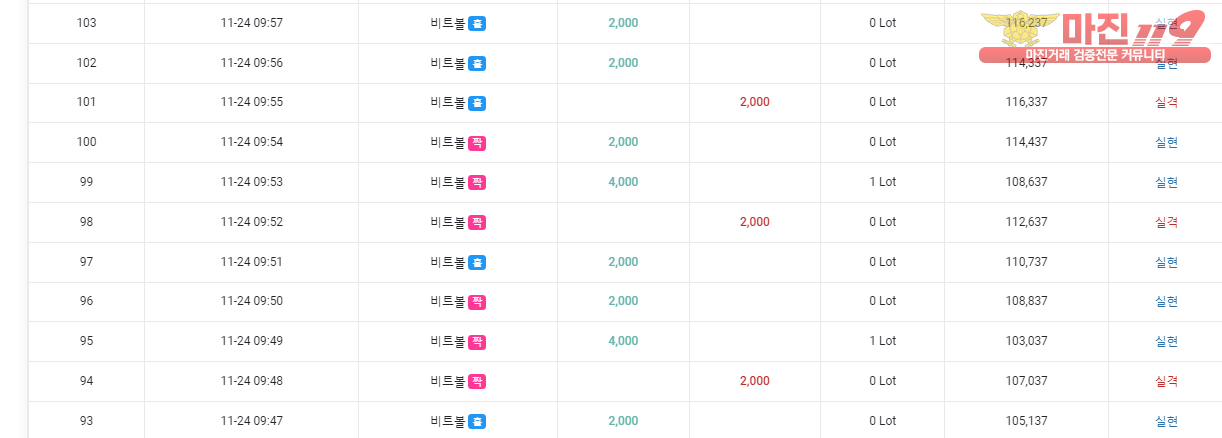The width and height of the screenshot is (1222, 438).
Task: Open the red 실격 status in row 94
Action: [1166, 381]
